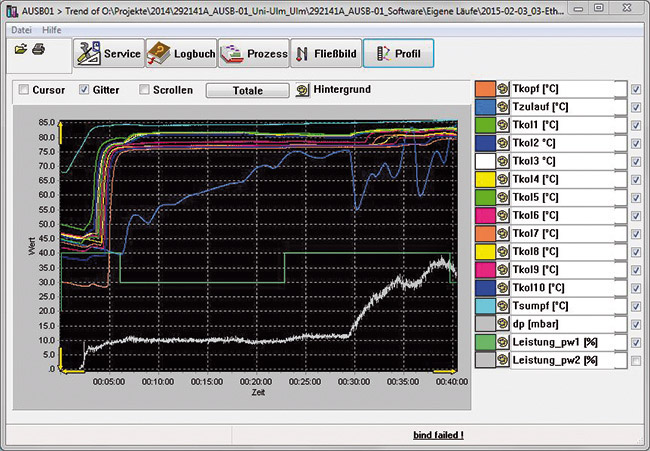Toggle Tsumpf visibility checkbox

click(636, 306)
